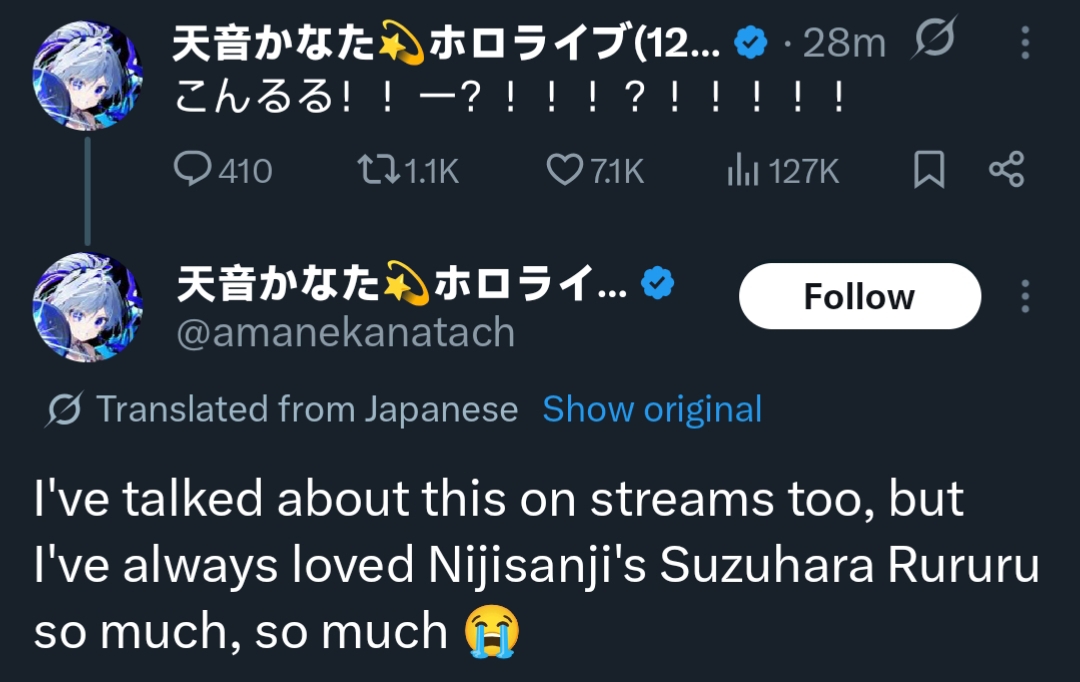Screen dimensions: 1080x682
Task: Repost the first tweet
Action: click(377, 170)
